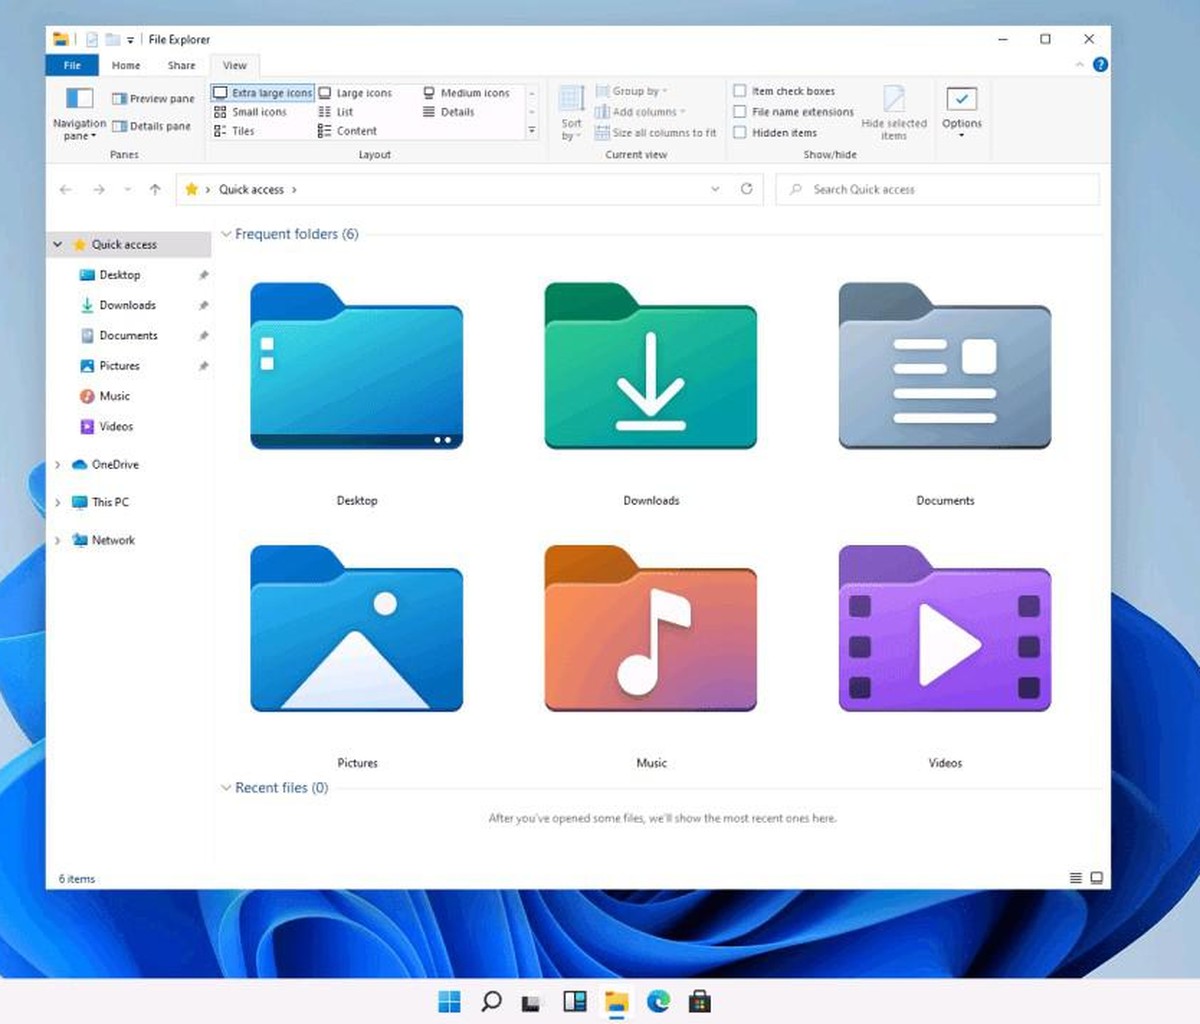Select Small icons layout

coord(250,112)
